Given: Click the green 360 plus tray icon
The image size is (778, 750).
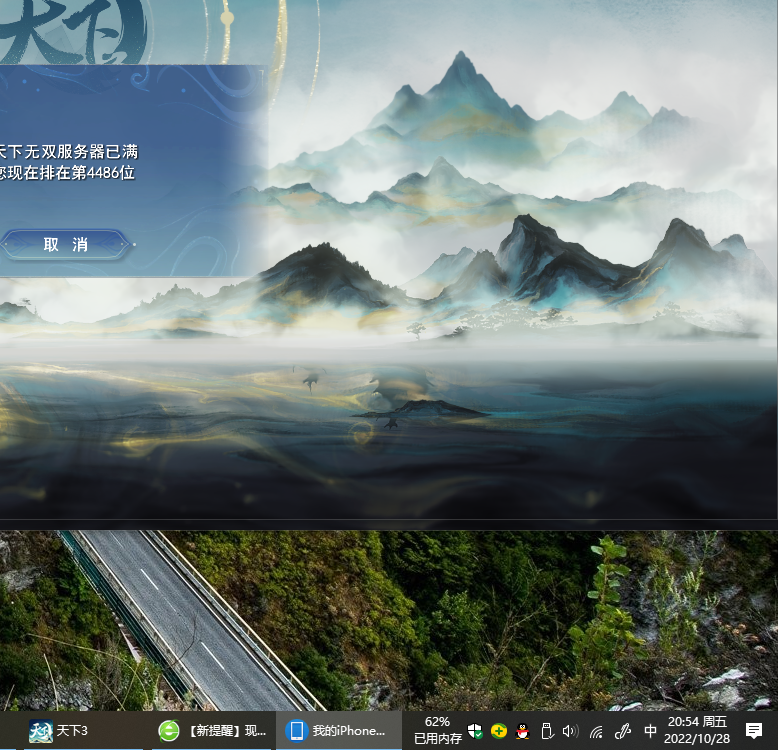Looking at the screenshot, I should point(499,731).
